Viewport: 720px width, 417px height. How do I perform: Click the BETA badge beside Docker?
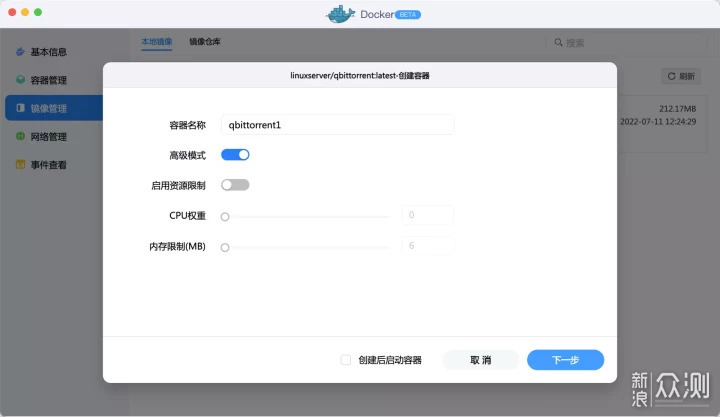(x=408, y=15)
